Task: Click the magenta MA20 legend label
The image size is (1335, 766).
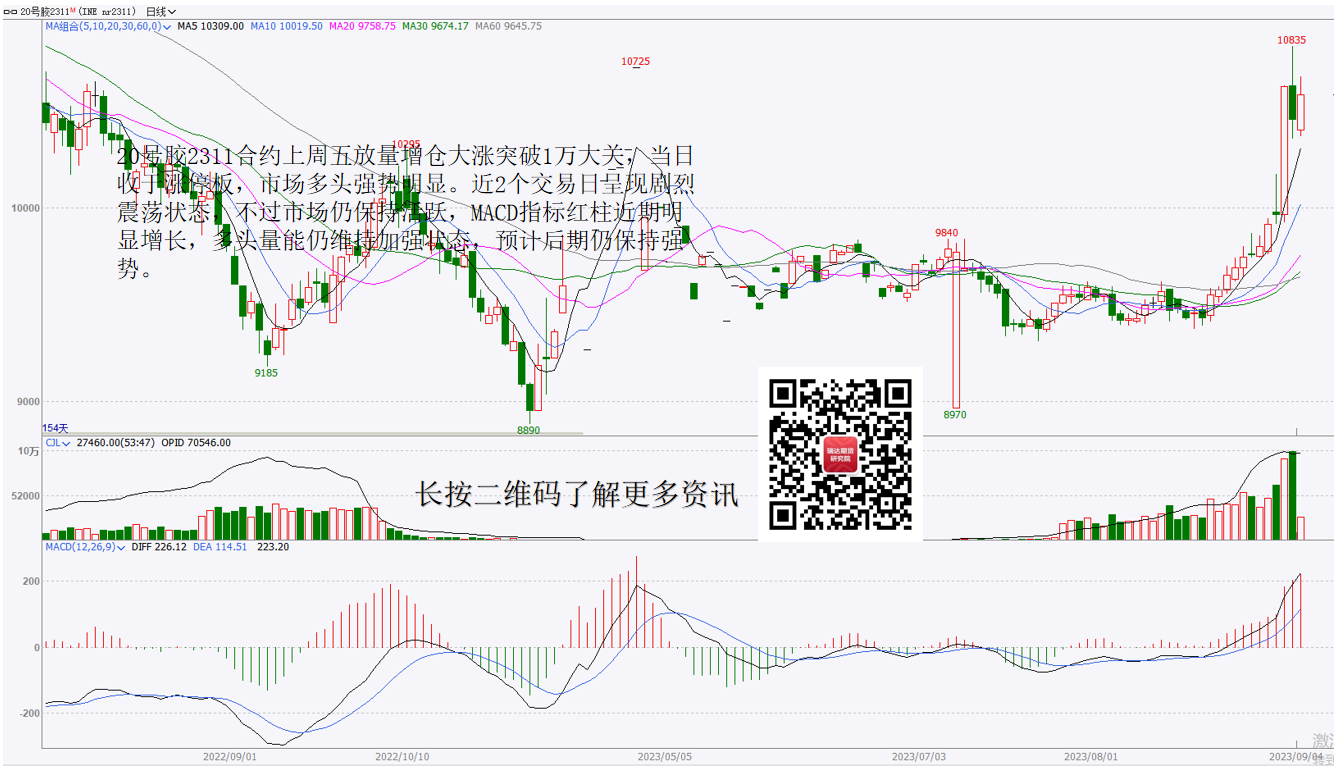Action: (362, 26)
